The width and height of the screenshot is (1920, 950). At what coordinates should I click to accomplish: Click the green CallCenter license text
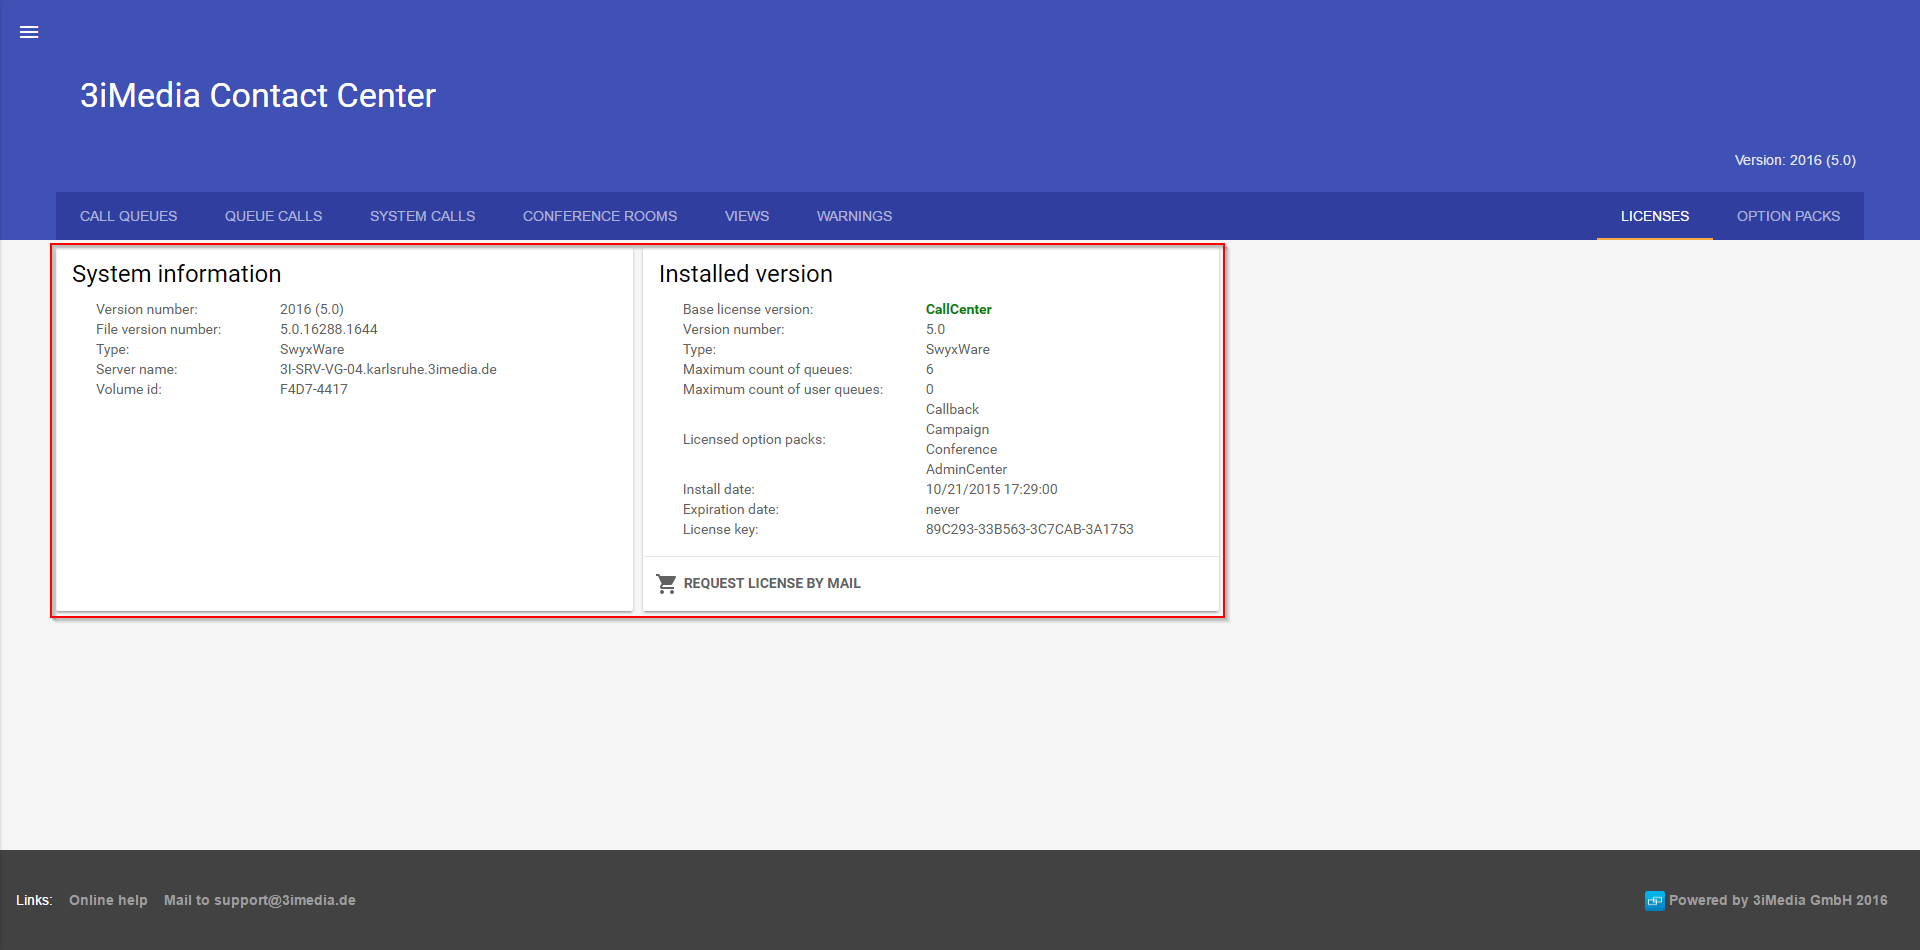(958, 309)
